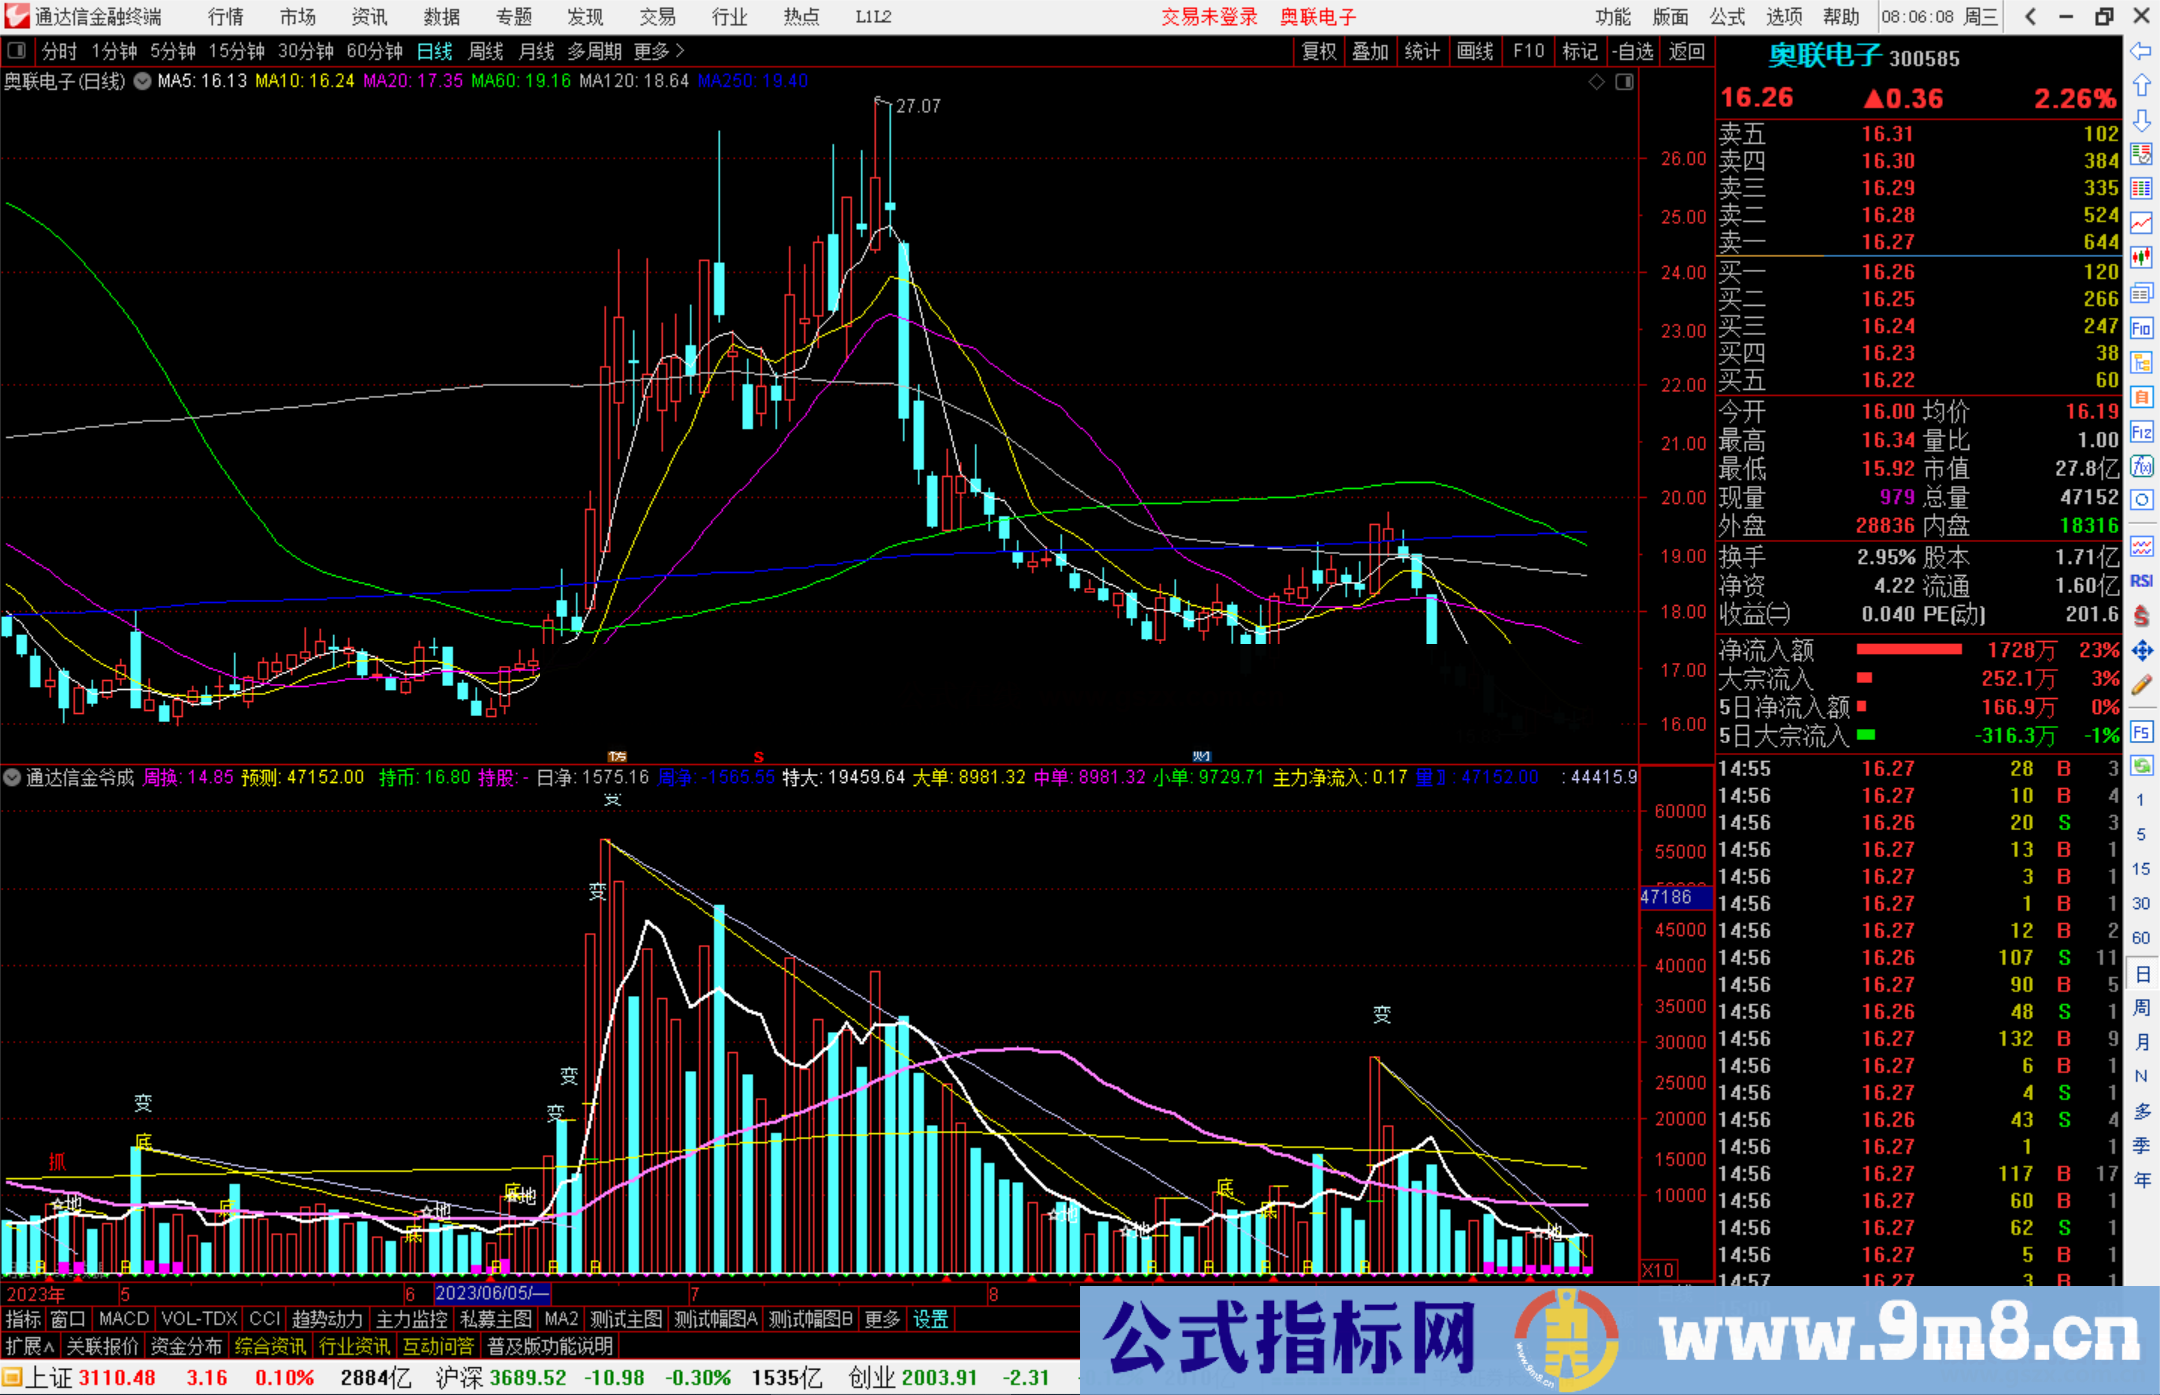This screenshot has height=1395, width=2160.
Task: Click the 奥联电子 300585 stock name header
Action: click(1864, 57)
